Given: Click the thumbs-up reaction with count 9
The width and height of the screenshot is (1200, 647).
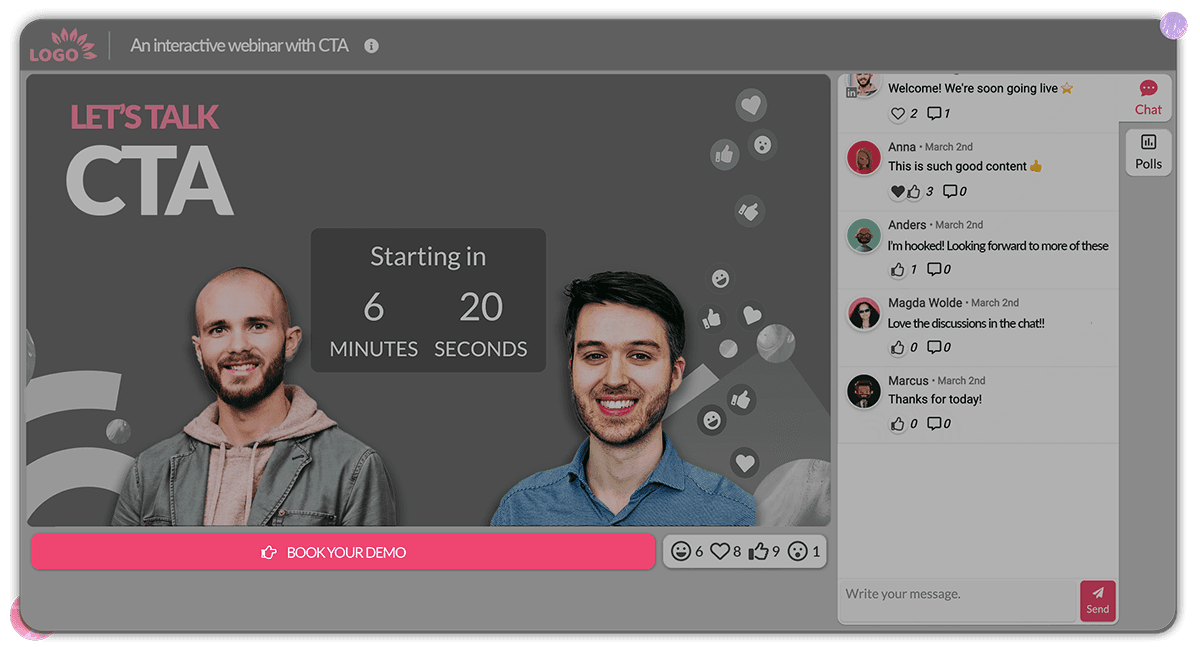Looking at the screenshot, I should point(759,551).
